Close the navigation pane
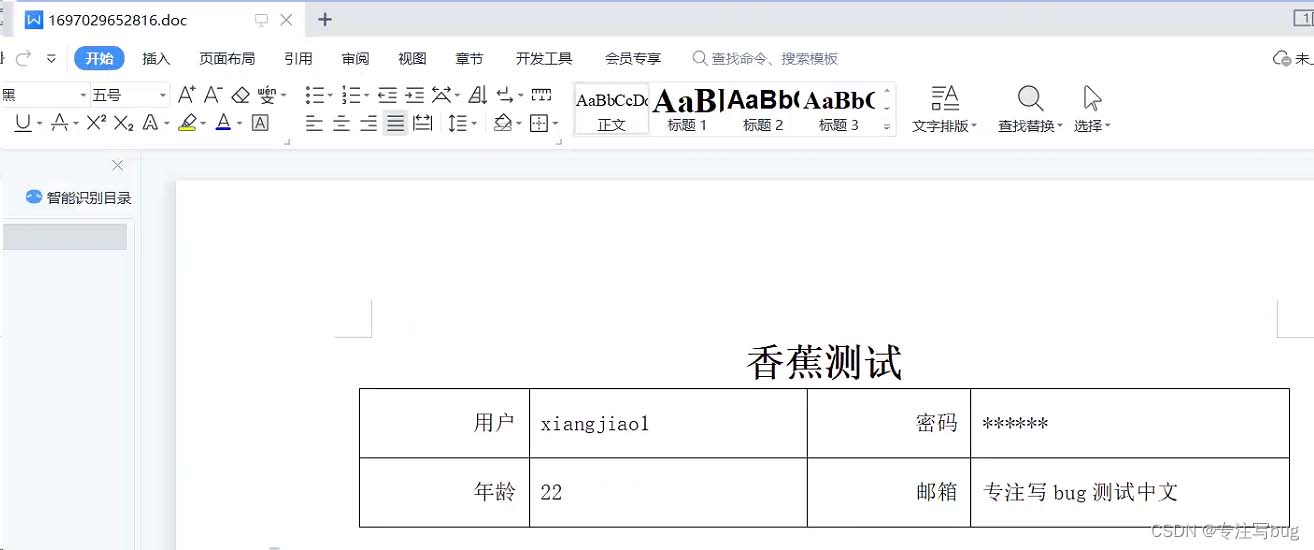 tap(117, 165)
